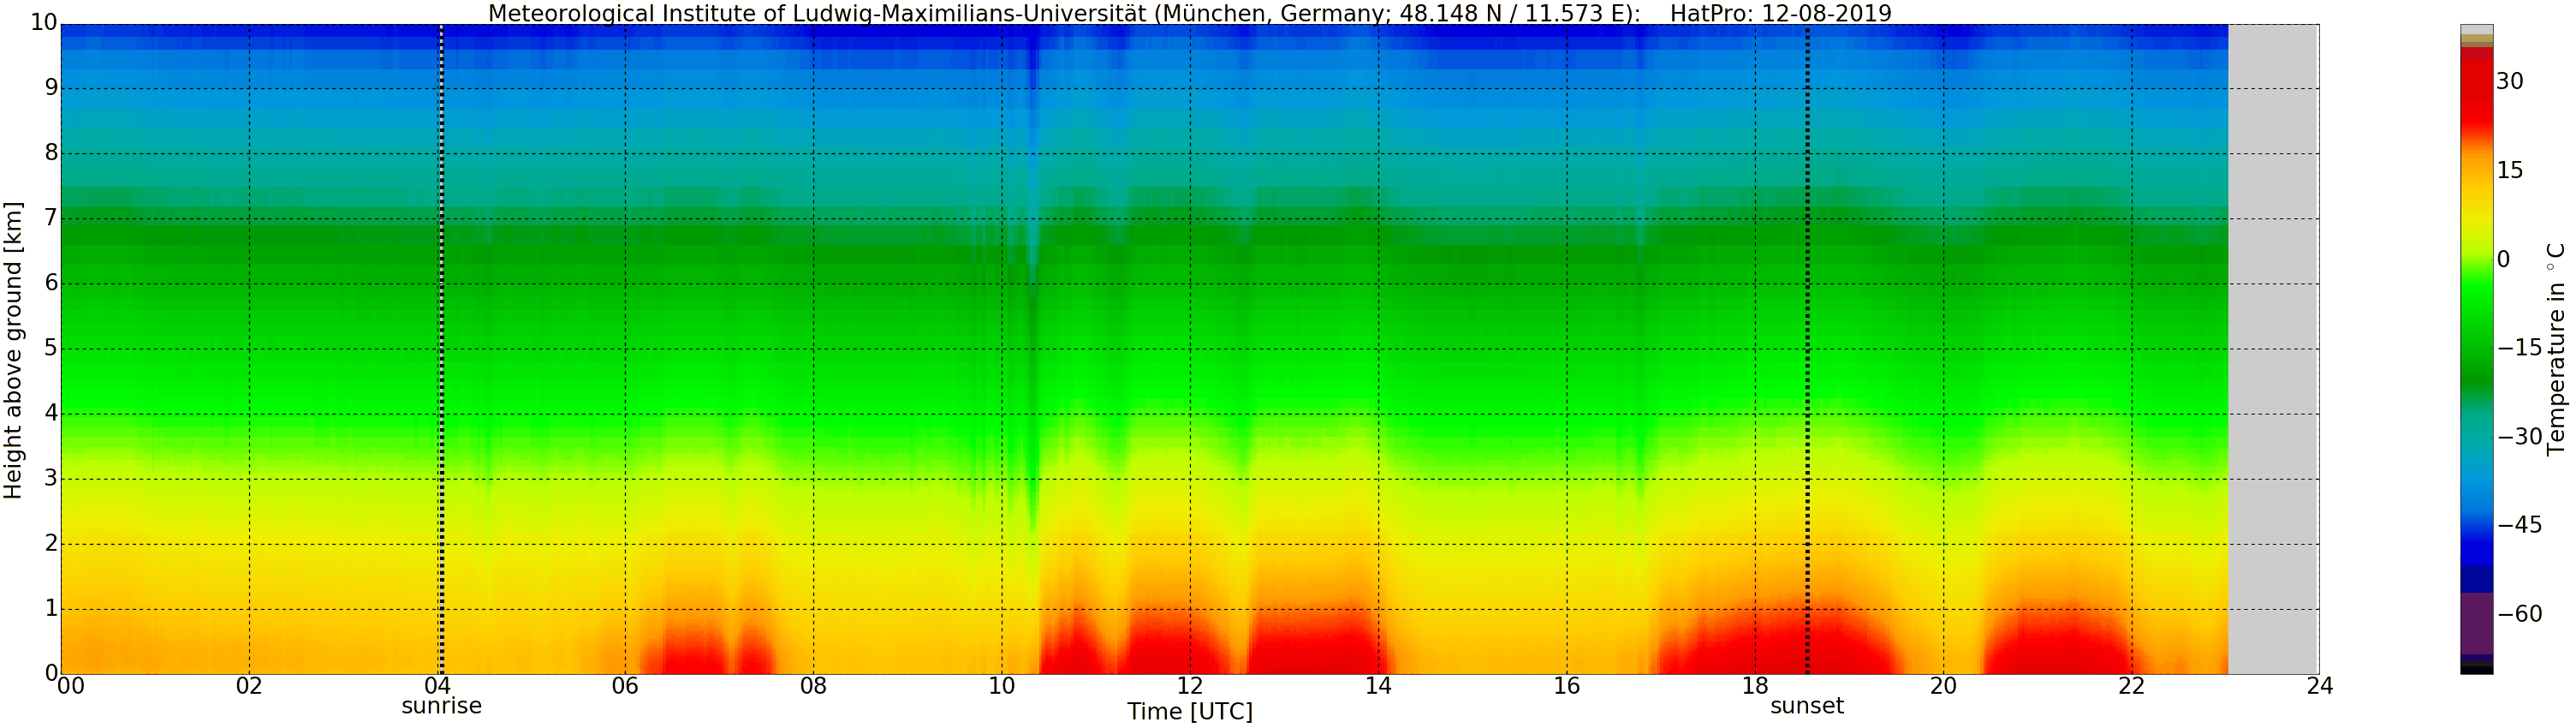Select the "02" tick on the time axis

pyautogui.click(x=249, y=686)
